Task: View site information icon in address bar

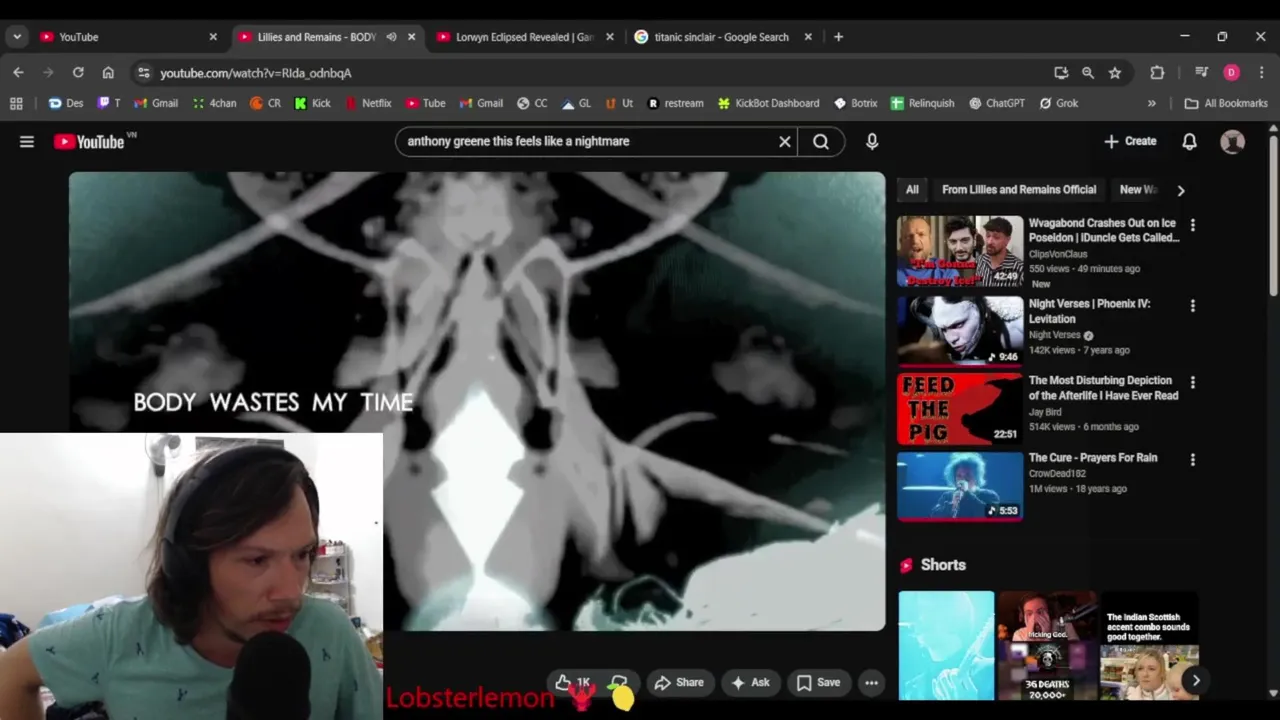Action: click(x=144, y=73)
